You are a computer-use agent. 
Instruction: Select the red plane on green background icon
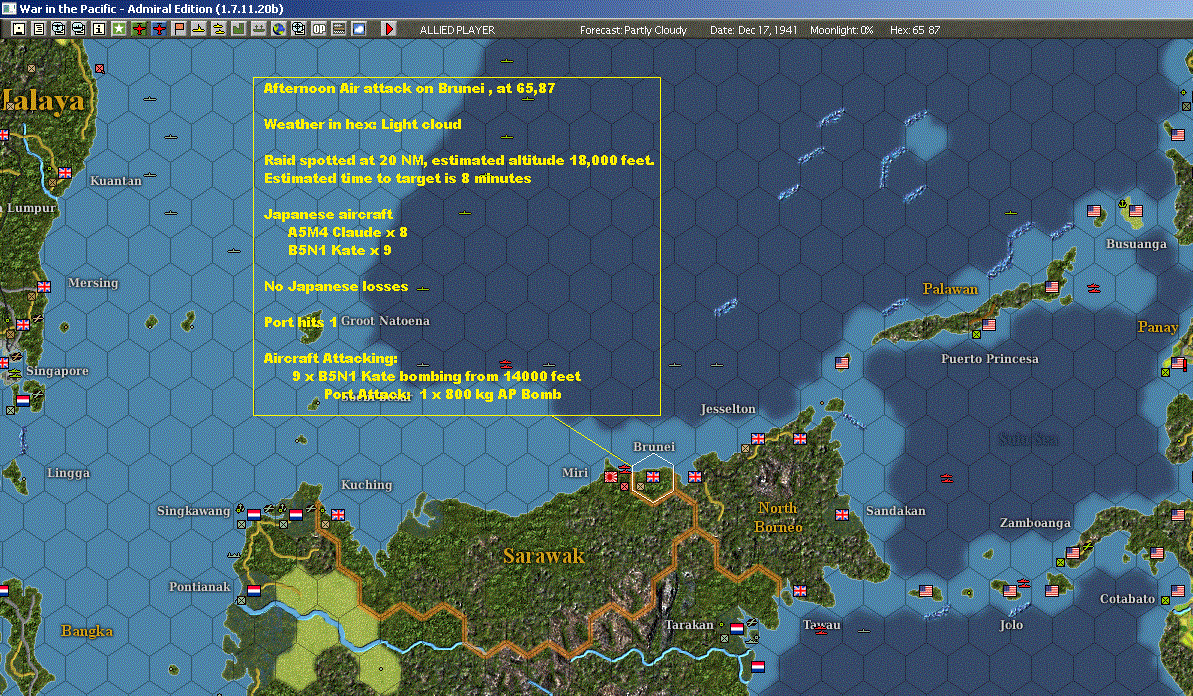139,29
